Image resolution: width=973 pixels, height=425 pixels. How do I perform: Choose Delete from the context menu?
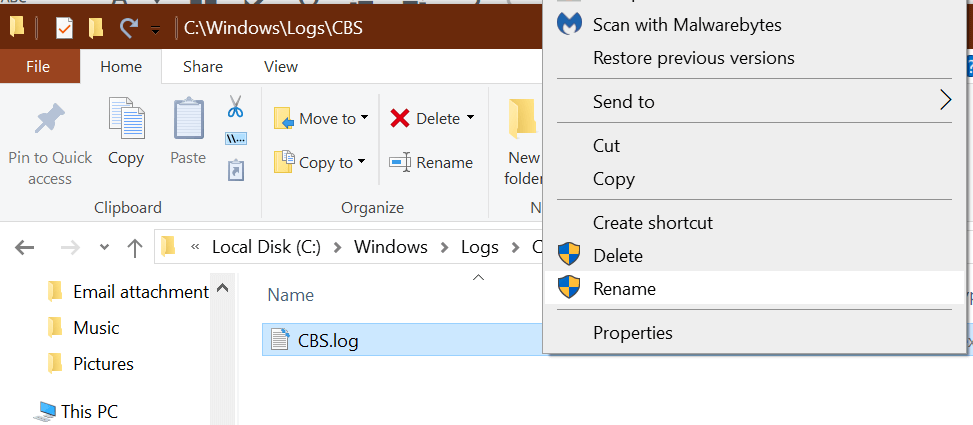pyautogui.click(x=753, y=256)
